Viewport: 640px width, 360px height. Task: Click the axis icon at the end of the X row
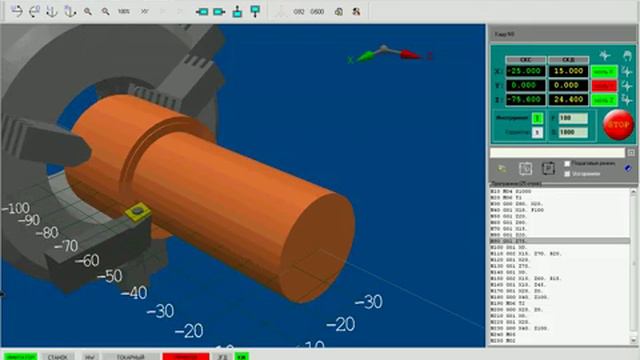click(627, 72)
